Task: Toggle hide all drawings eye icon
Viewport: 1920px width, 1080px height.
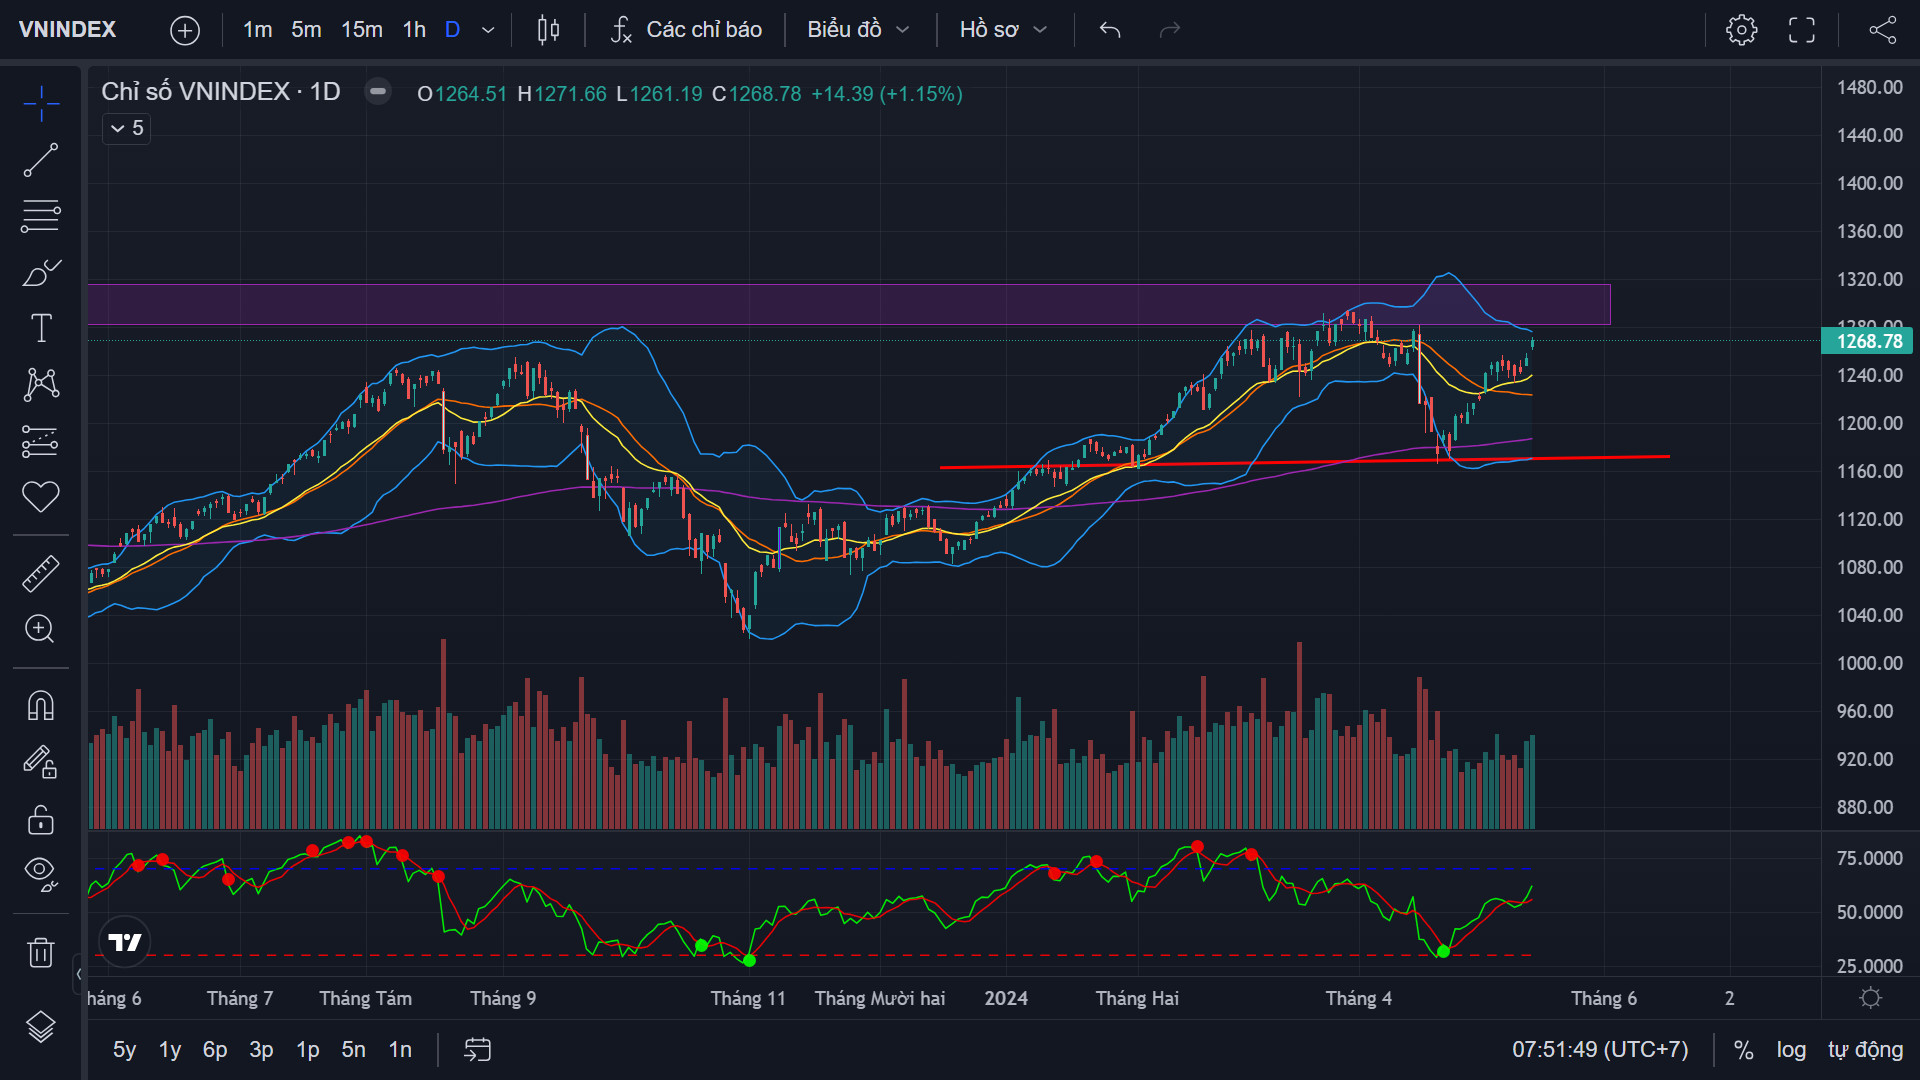Action: click(x=41, y=875)
